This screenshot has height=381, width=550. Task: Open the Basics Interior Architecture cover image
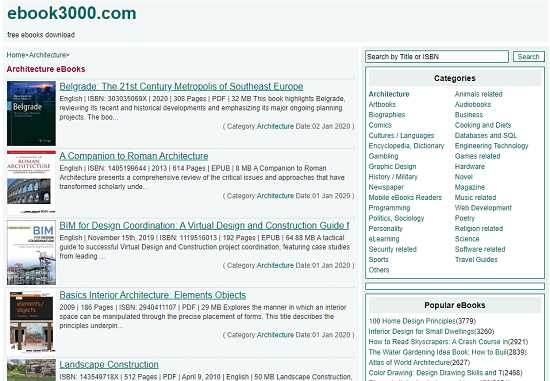pos(31,322)
